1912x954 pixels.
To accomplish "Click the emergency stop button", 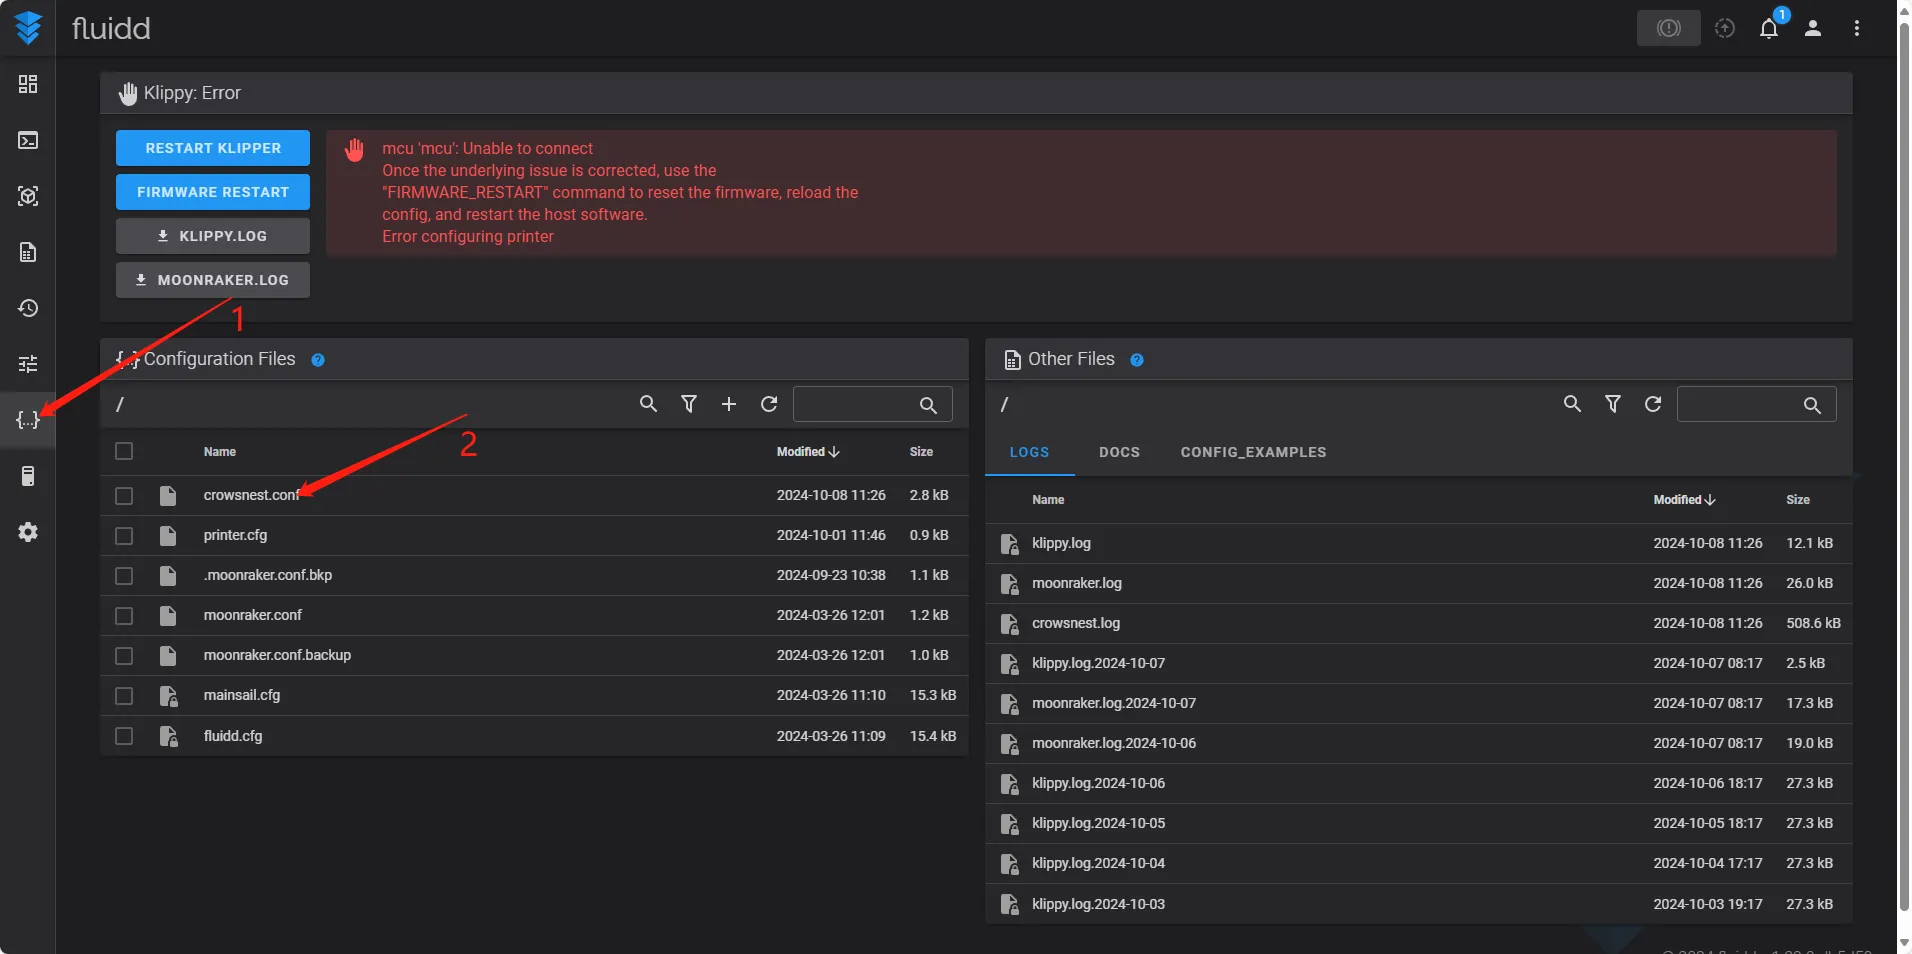I will click(1668, 28).
